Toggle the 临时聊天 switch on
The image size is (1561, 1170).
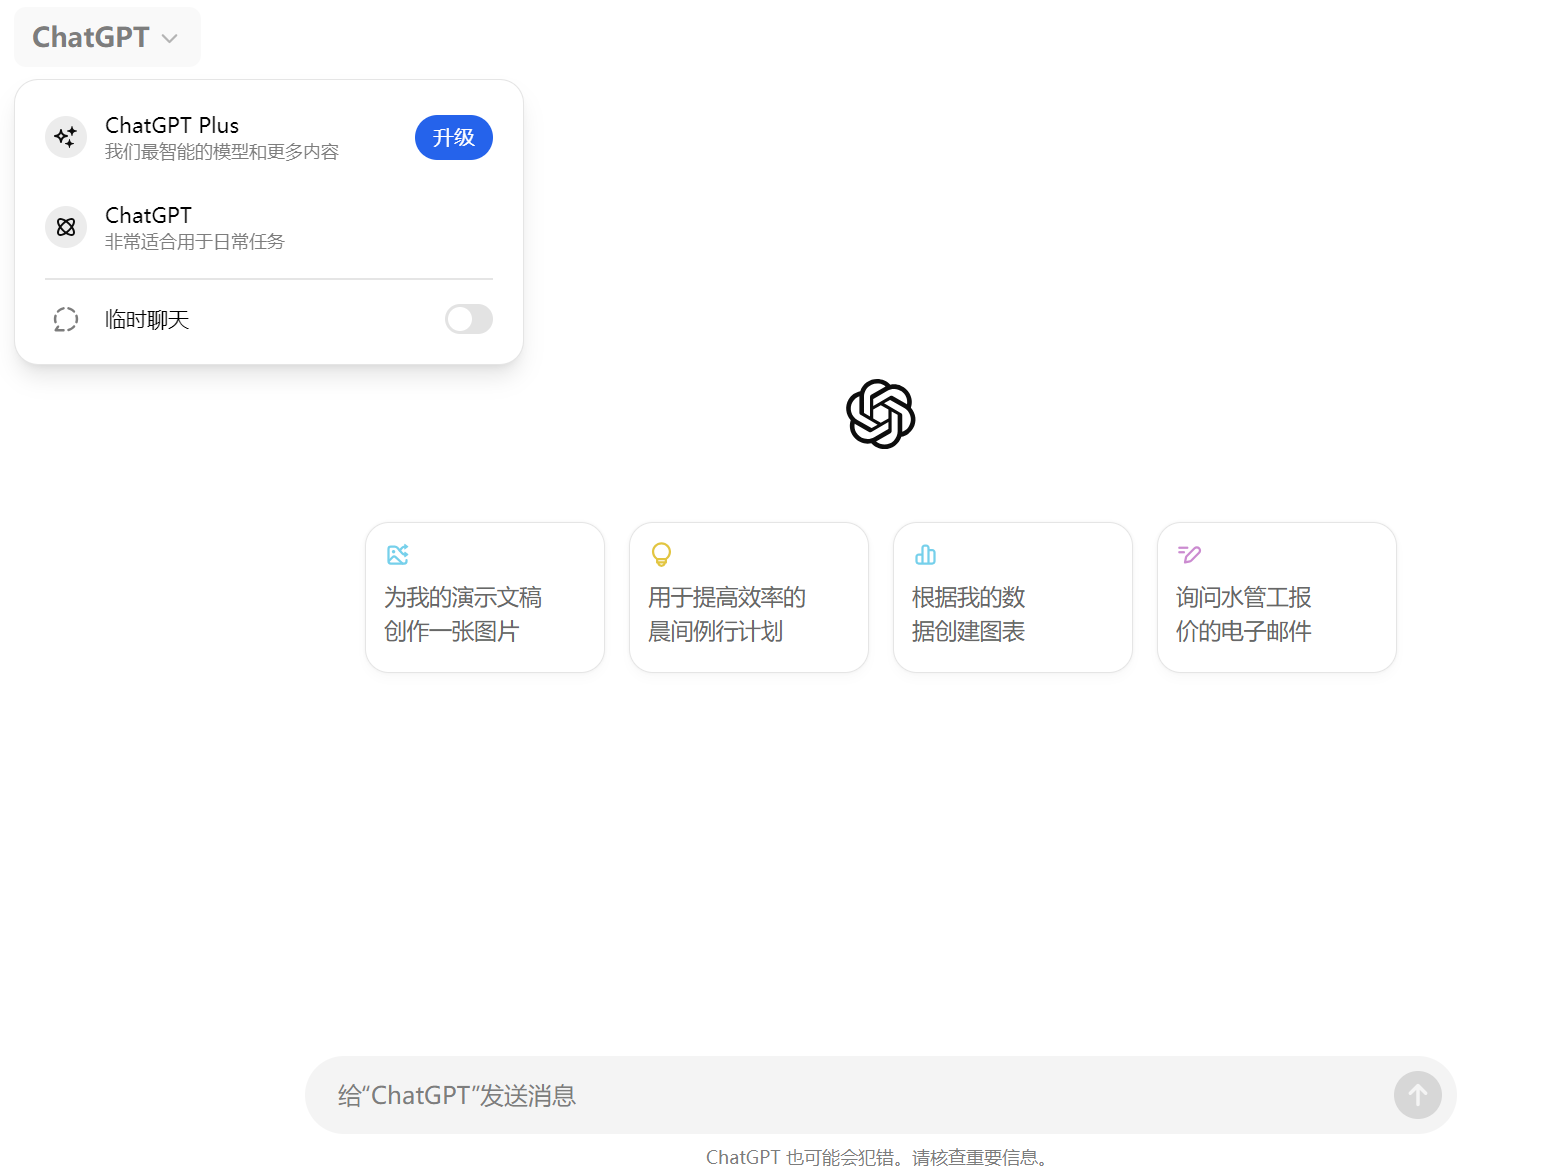pyautogui.click(x=469, y=319)
